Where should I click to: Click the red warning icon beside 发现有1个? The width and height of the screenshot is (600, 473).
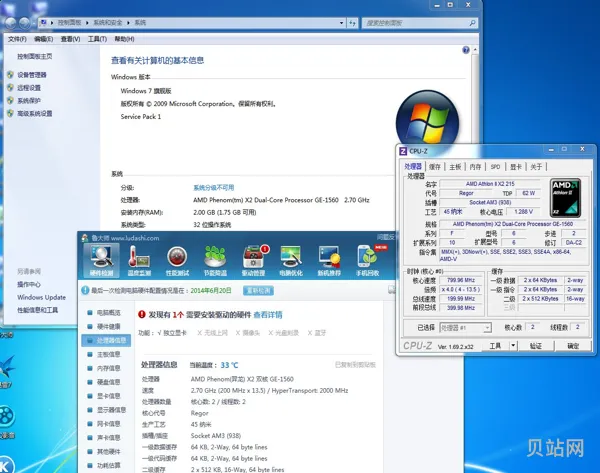142,314
